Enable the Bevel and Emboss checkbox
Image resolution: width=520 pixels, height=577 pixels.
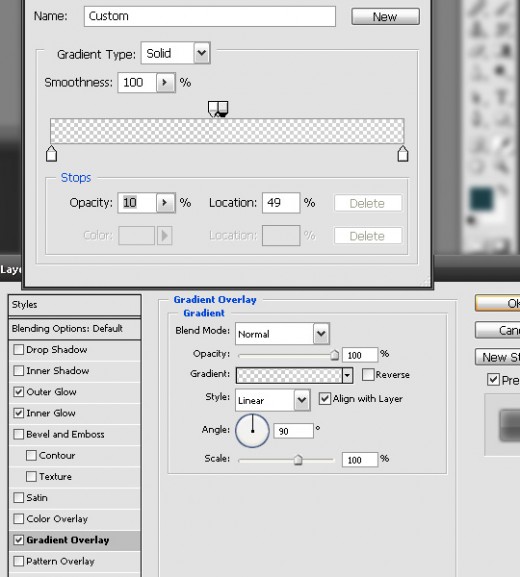(x=18, y=434)
